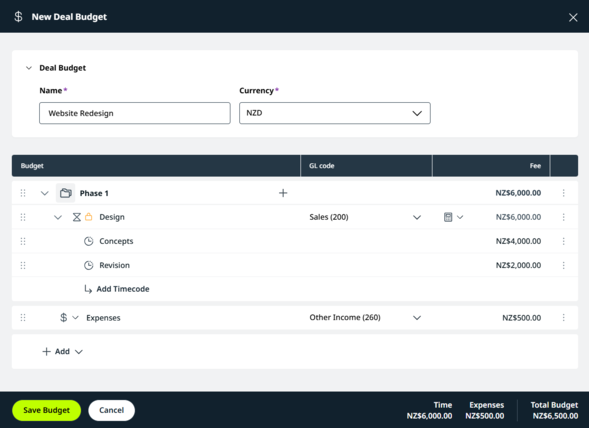Click the clock icon beside Concepts
589x428 pixels.
[89, 241]
